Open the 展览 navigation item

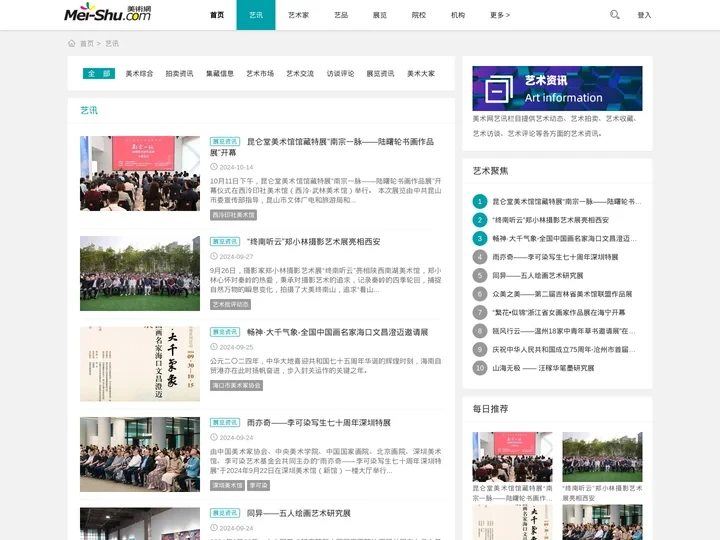(x=380, y=15)
